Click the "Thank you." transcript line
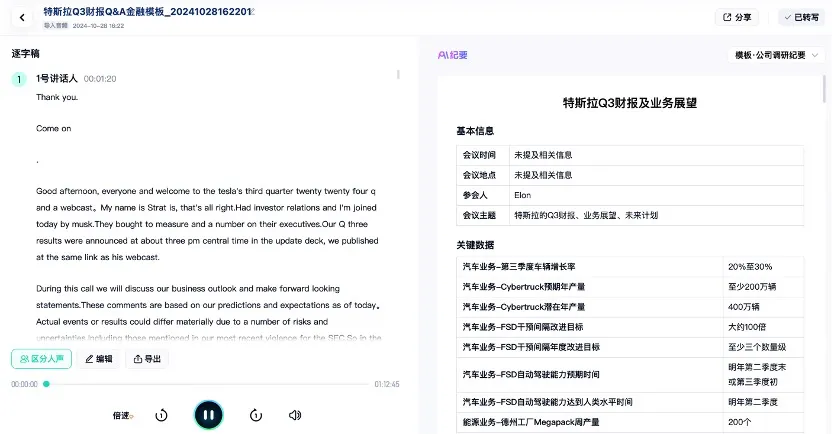 [57, 97]
